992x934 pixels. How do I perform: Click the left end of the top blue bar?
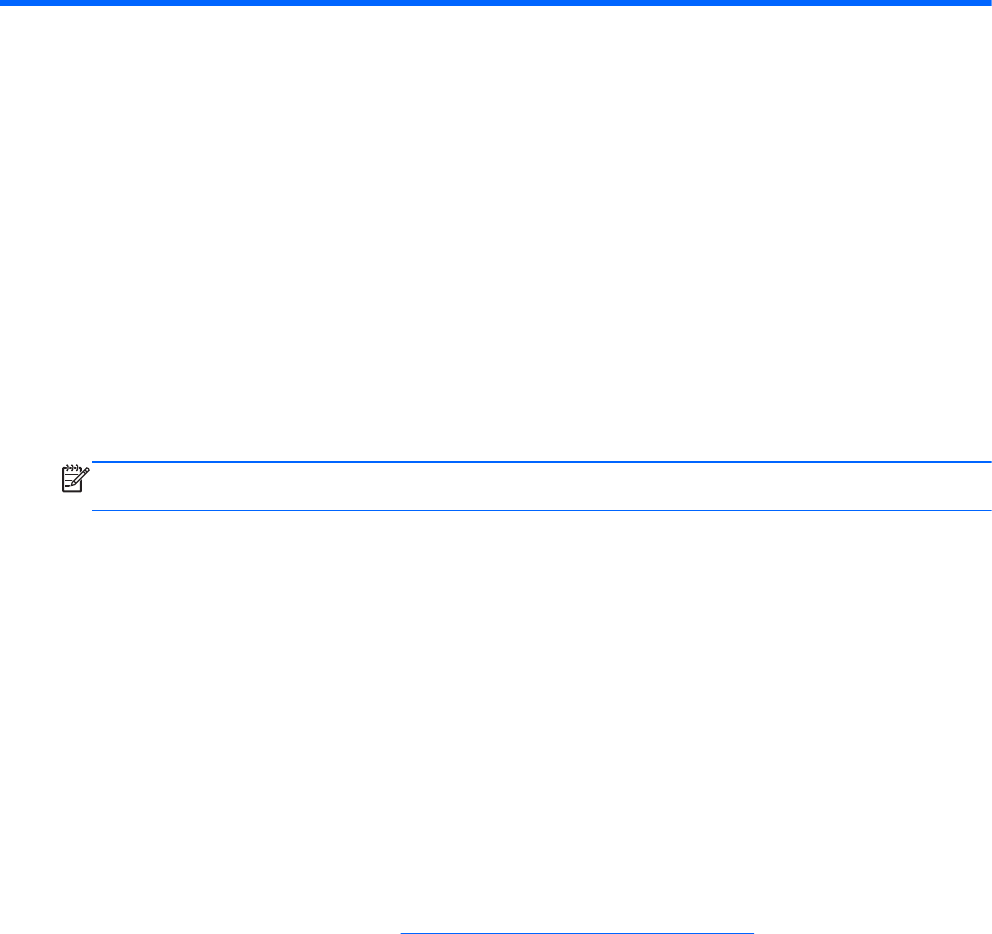click(x=6, y=3)
